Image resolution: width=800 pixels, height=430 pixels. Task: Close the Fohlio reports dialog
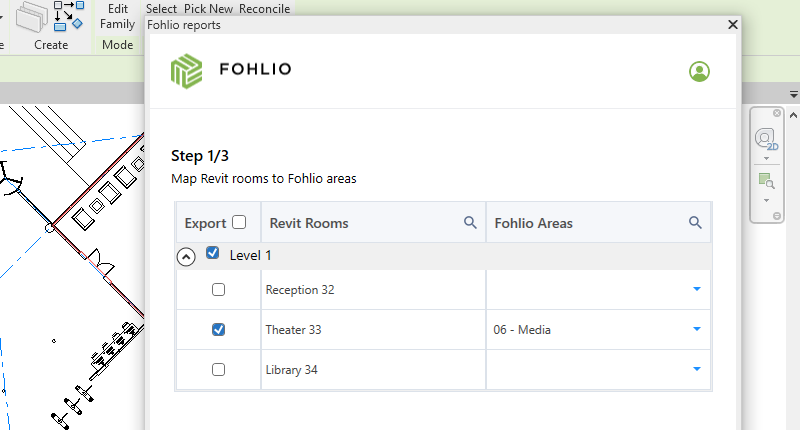(x=733, y=24)
